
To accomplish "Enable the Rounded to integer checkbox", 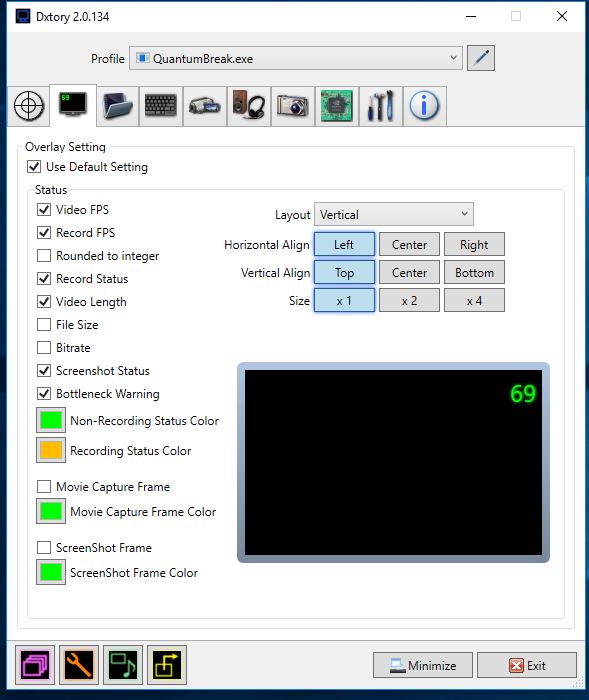I will coord(44,256).
